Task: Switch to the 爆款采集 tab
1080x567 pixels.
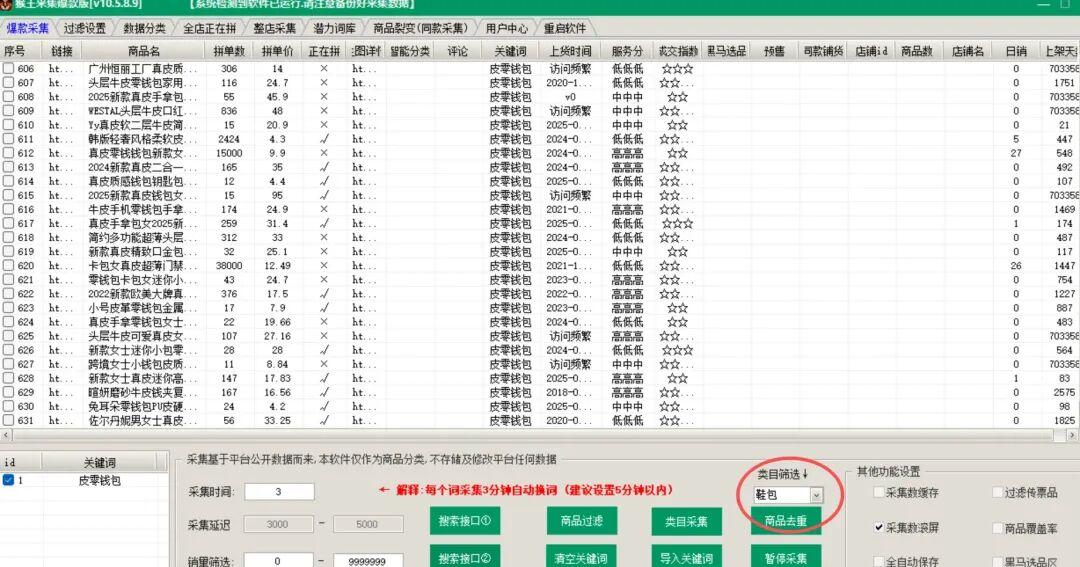Action: [x=28, y=28]
